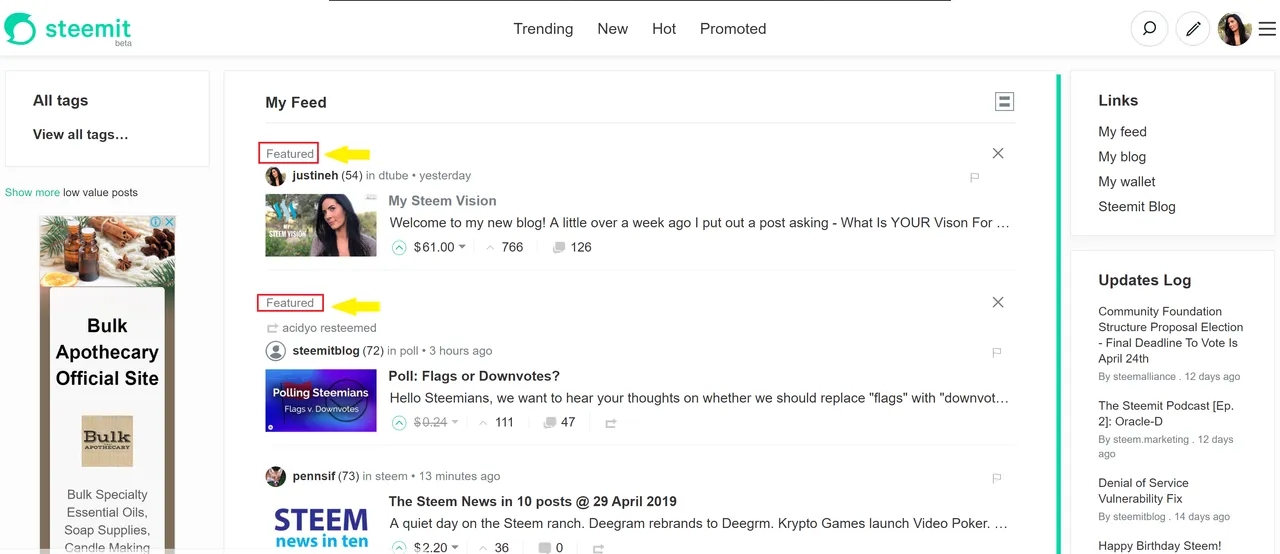Open Happy Birthday Steem! update

click(1159, 546)
